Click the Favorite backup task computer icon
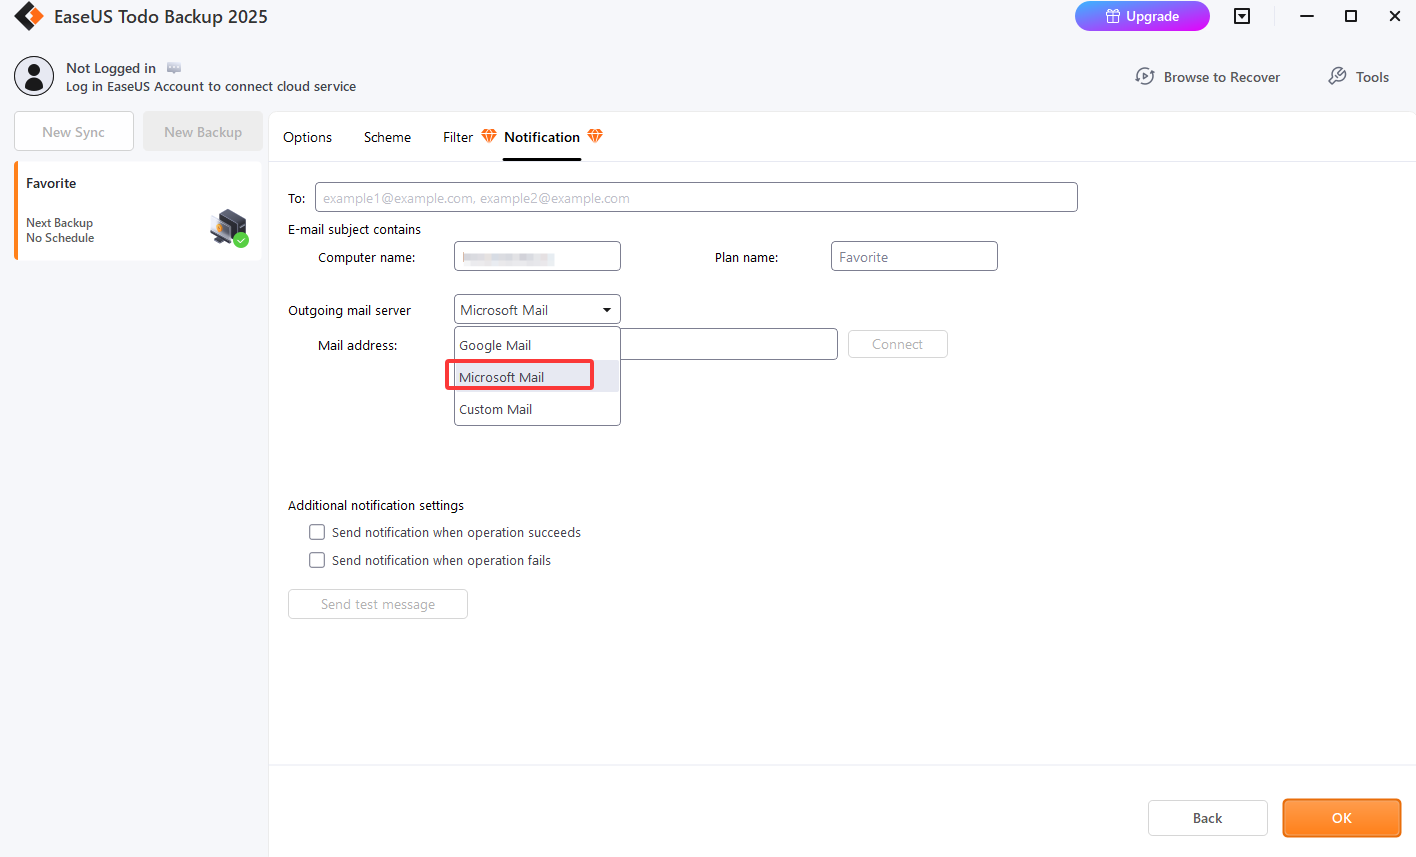 pyautogui.click(x=230, y=228)
